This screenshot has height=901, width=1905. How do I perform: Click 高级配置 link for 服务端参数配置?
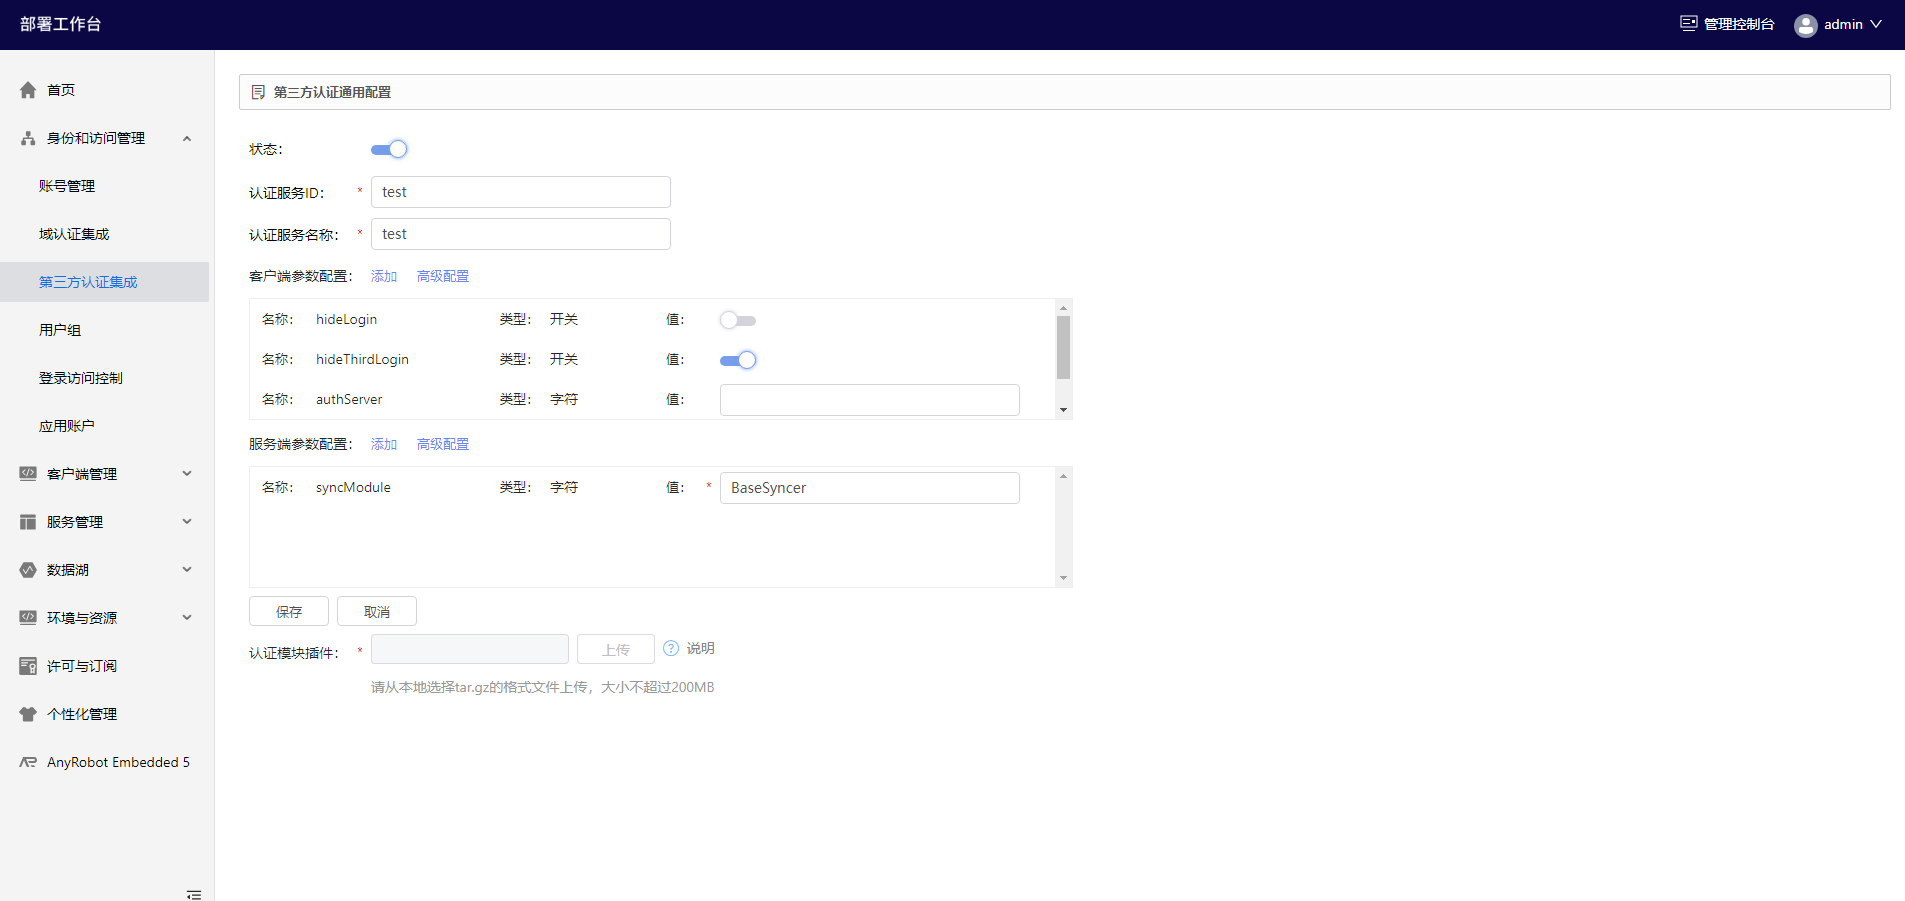pyautogui.click(x=443, y=444)
